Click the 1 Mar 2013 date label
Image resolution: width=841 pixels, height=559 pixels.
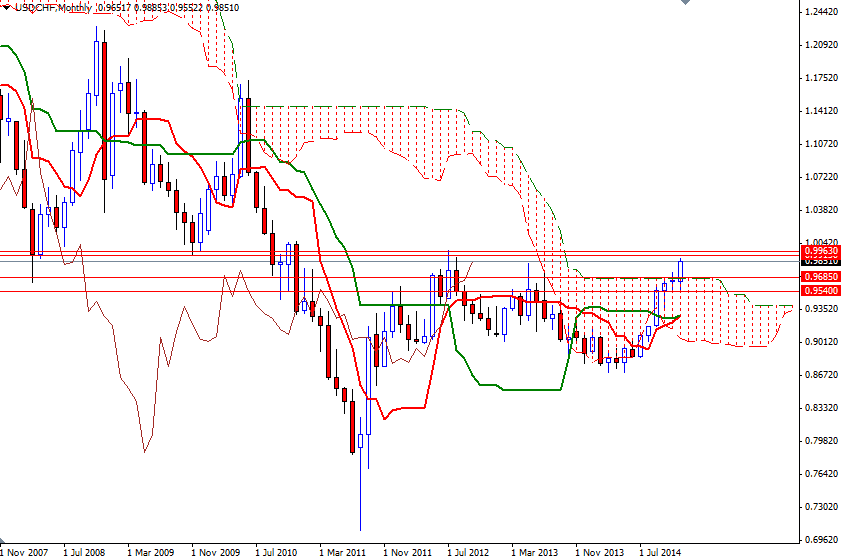tap(534, 552)
